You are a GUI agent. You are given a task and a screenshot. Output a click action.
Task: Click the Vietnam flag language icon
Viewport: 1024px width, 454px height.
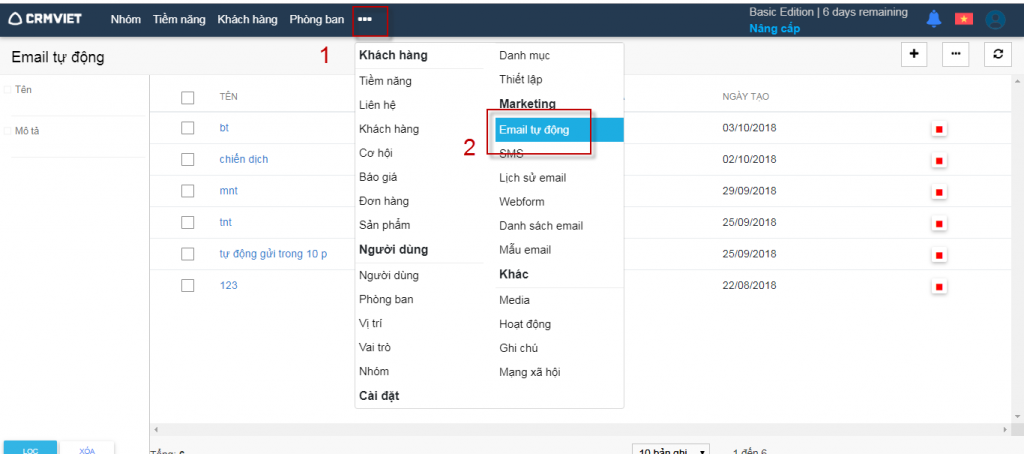point(964,19)
